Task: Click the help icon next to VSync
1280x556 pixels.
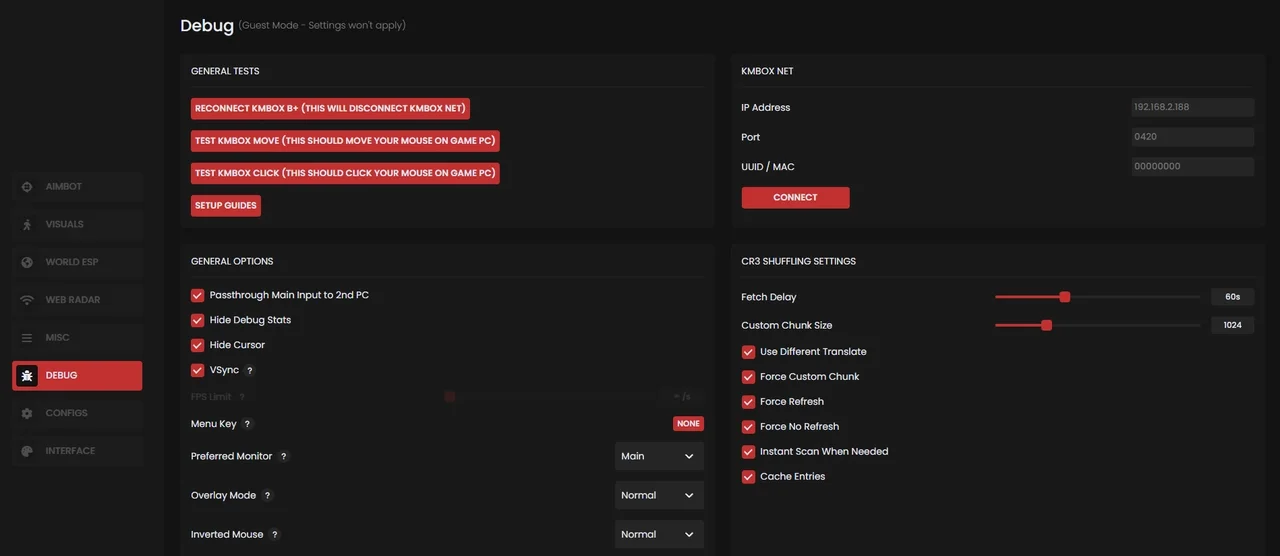Action: pyautogui.click(x=250, y=370)
